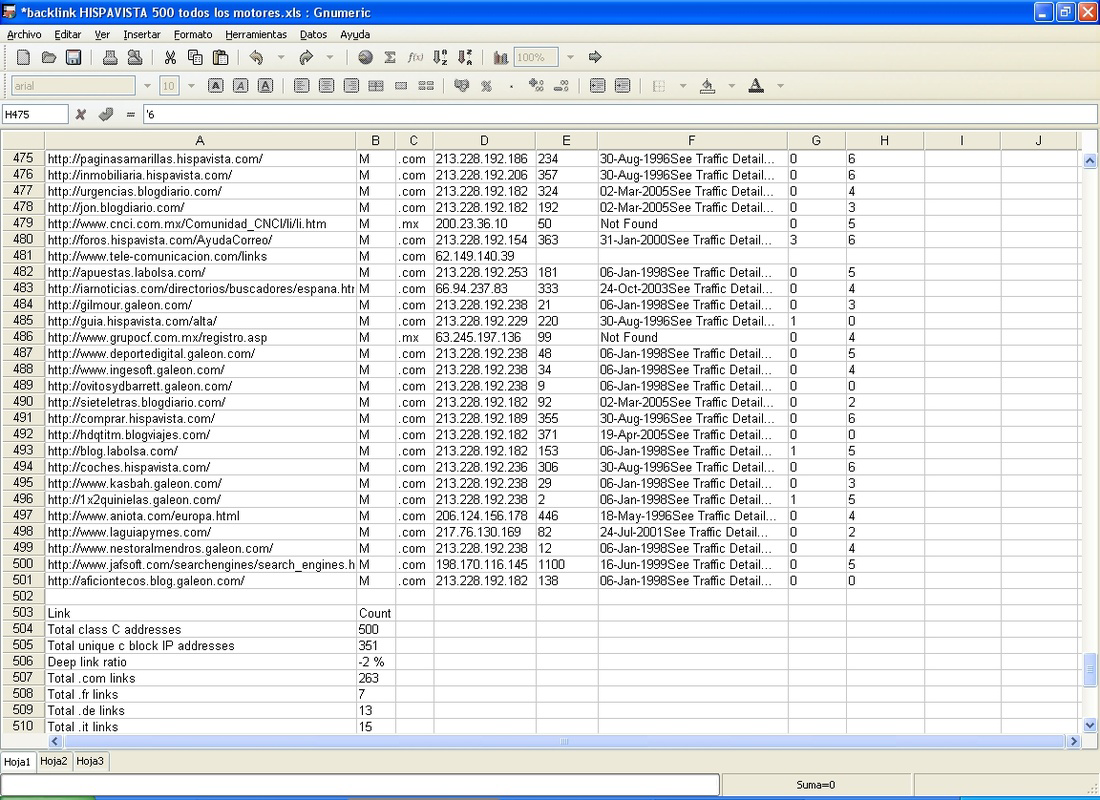
Task: Create a new workbook with New icon
Action: pos(23,58)
